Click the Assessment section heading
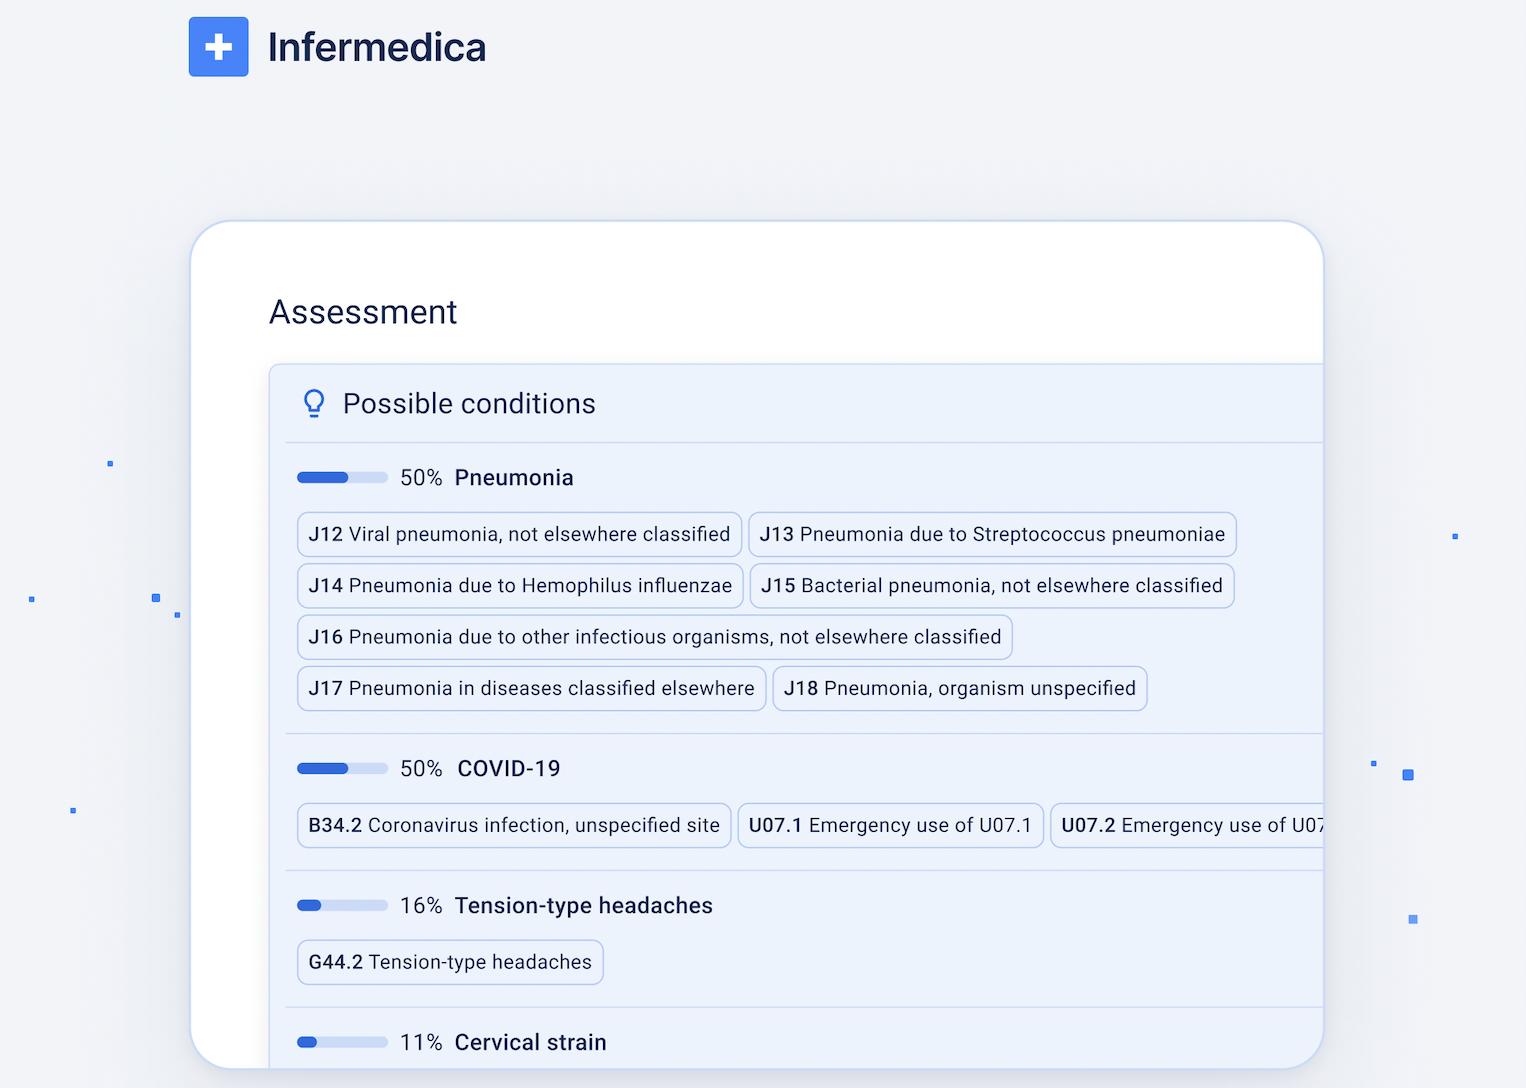Viewport: 1526px width, 1088px height. pos(363,312)
